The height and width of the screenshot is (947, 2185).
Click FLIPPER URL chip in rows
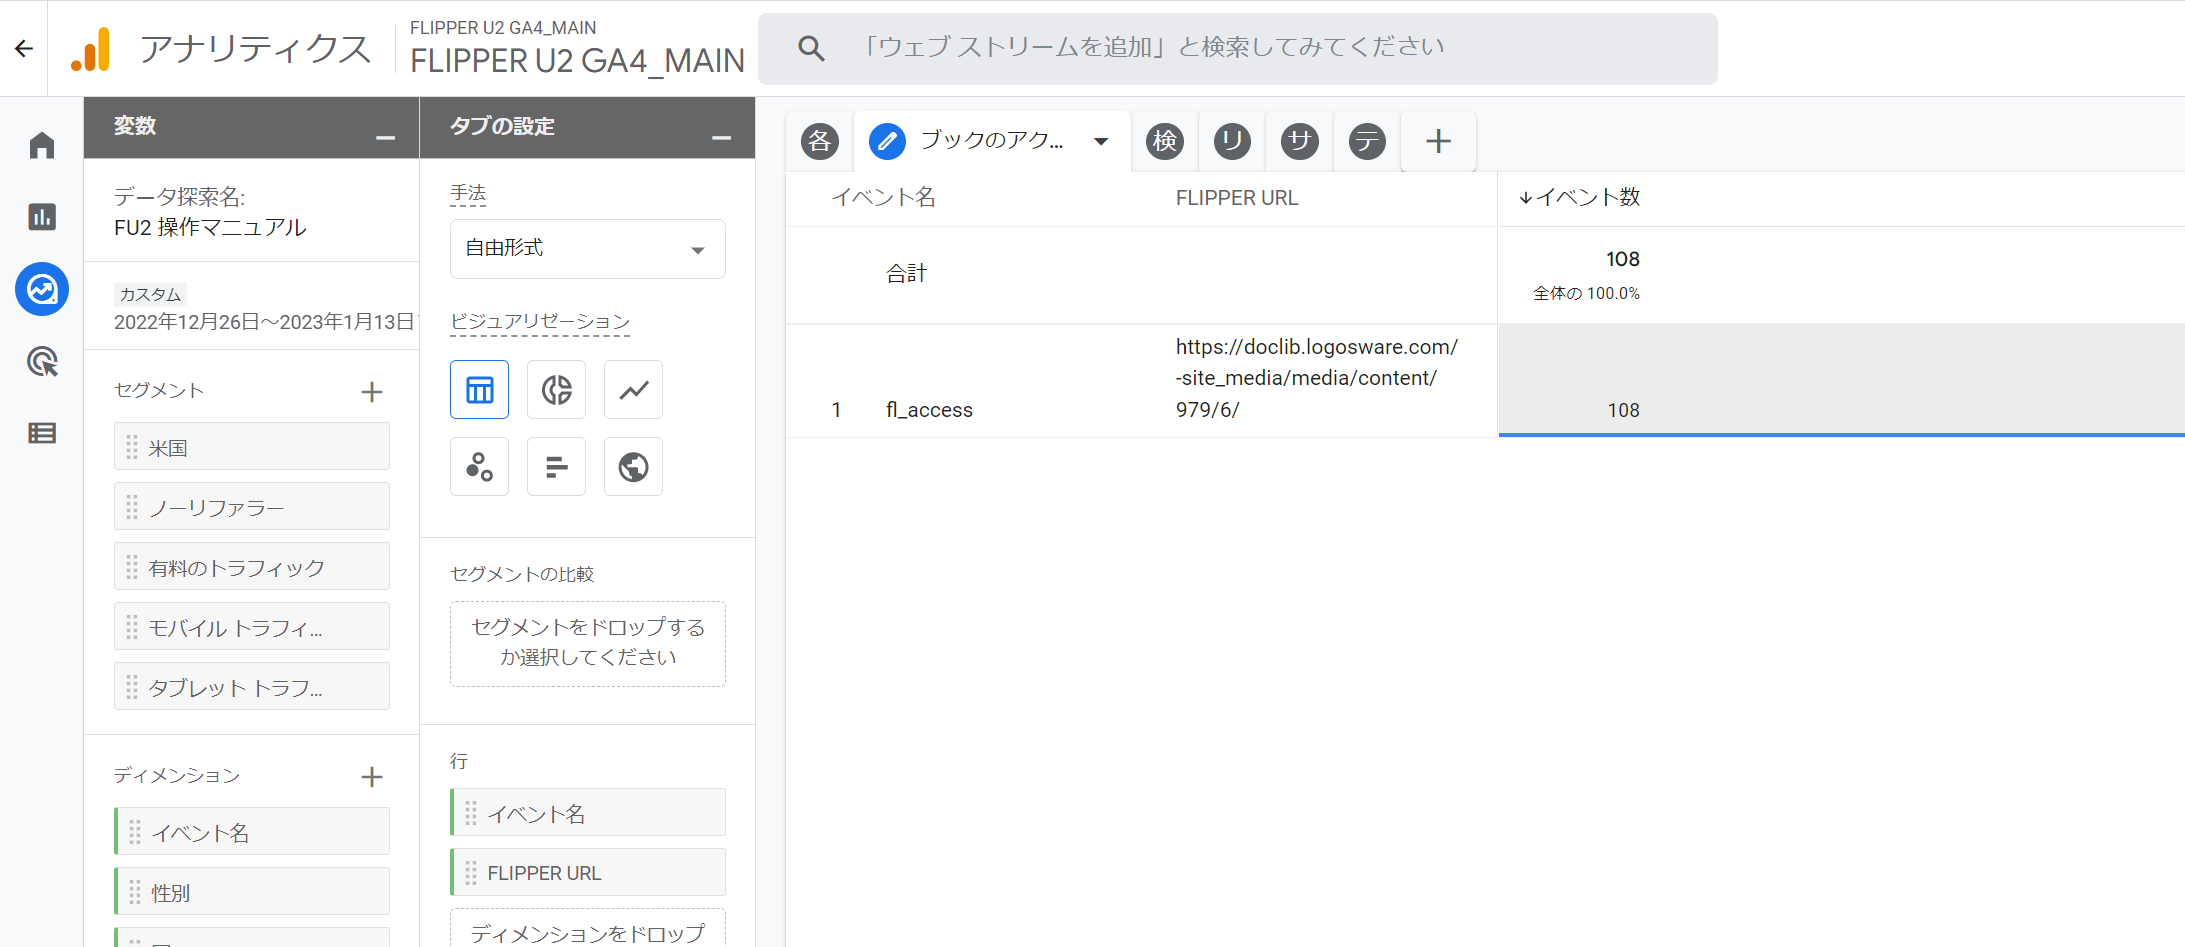coord(588,873)
